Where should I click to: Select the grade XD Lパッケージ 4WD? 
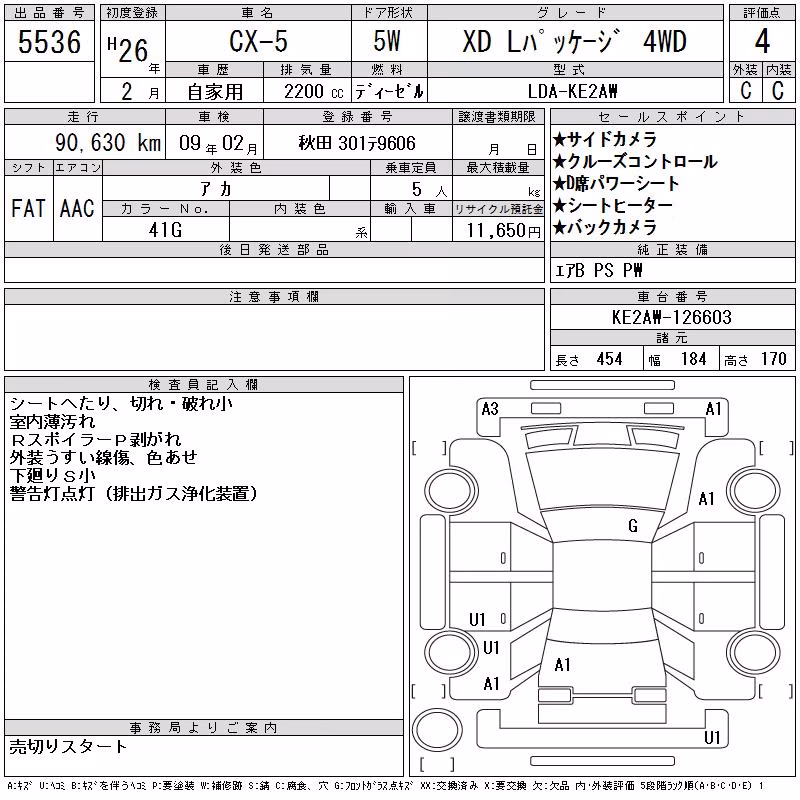coord(574,41)
